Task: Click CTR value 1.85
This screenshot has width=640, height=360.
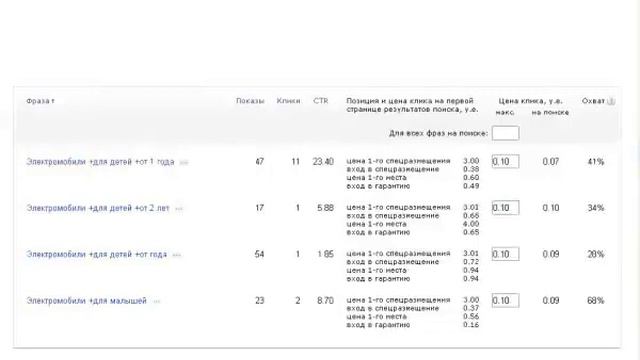Action: tap(325, 254)
